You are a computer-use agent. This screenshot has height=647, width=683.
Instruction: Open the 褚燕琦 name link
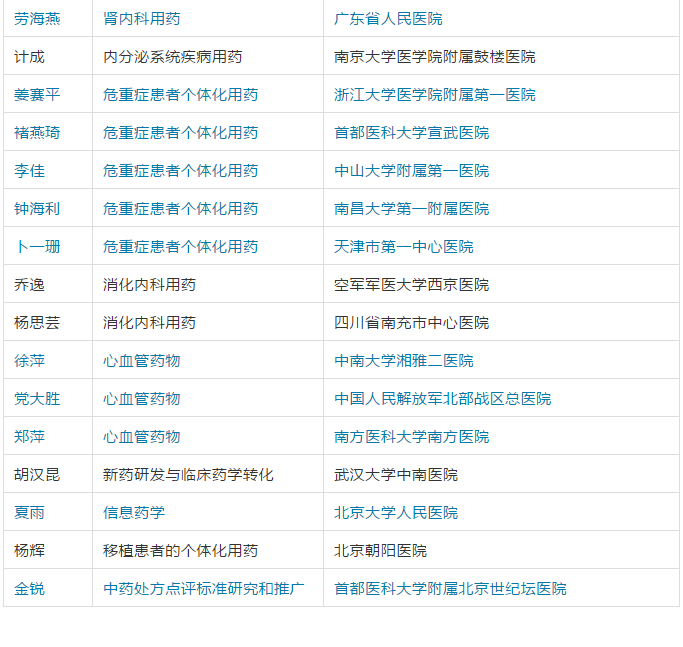pyautogui.click(x=37, y=132)
